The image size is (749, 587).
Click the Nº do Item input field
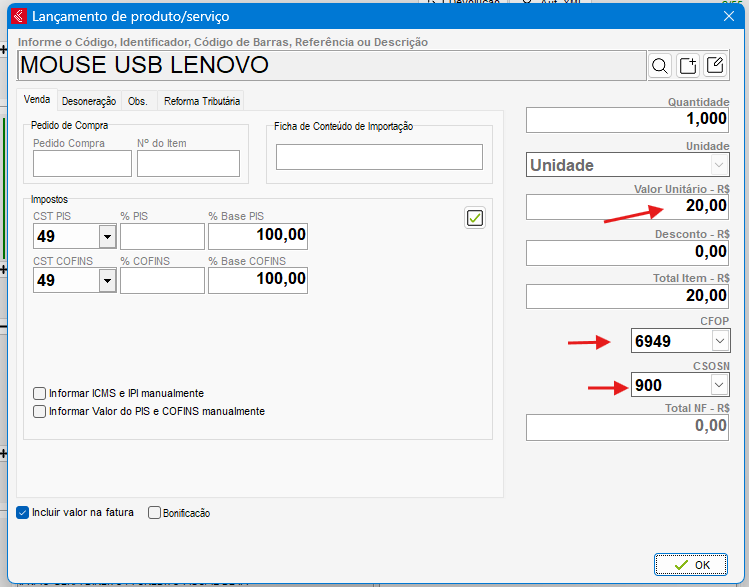tap(188, 163)
